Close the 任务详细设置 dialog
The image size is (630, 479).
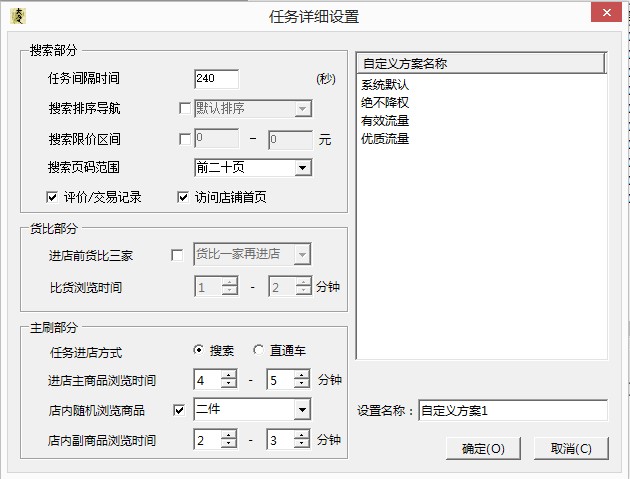click(x=606, y=12)
